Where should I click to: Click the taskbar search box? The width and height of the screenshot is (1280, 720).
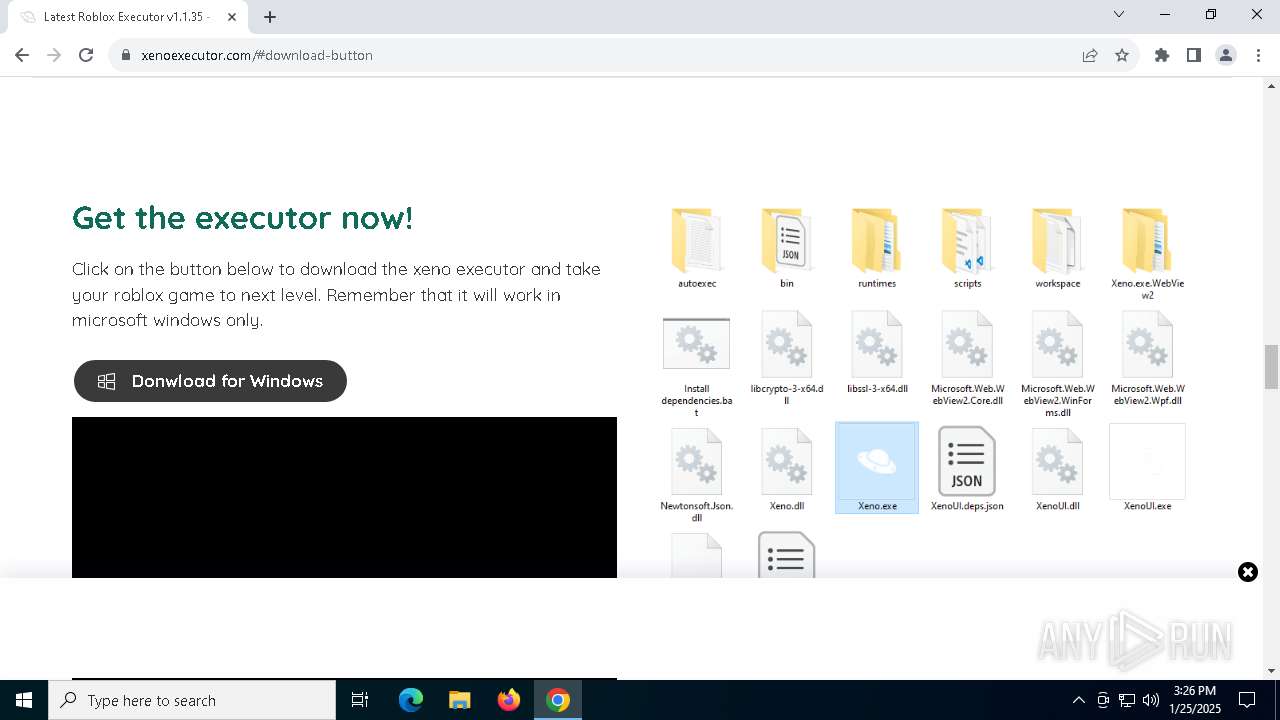click(x=192, y=700)
